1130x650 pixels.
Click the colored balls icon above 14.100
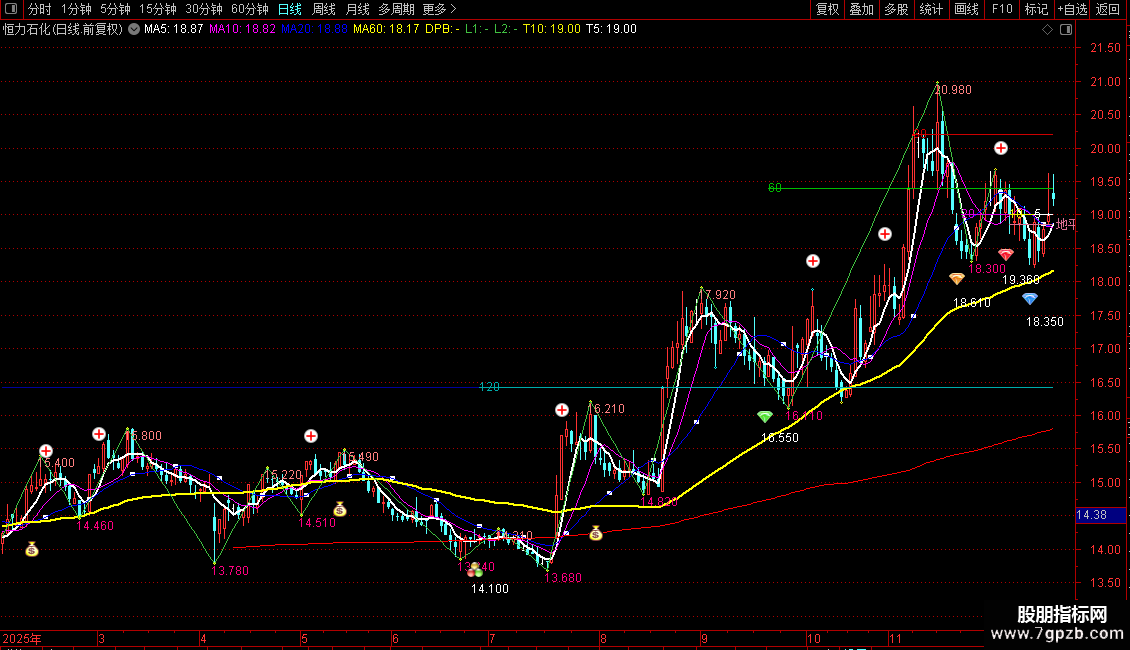[476, 571]
